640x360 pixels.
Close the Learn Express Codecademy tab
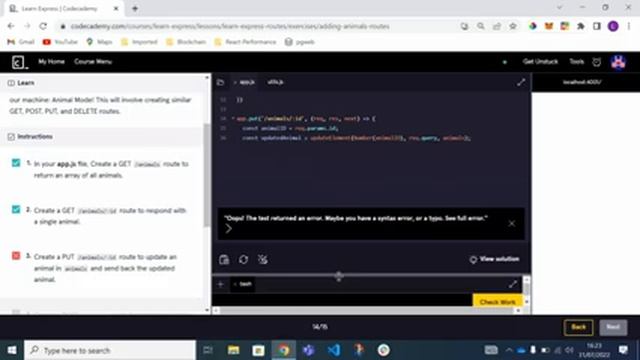pyautogui.click(x=116, y=8)
